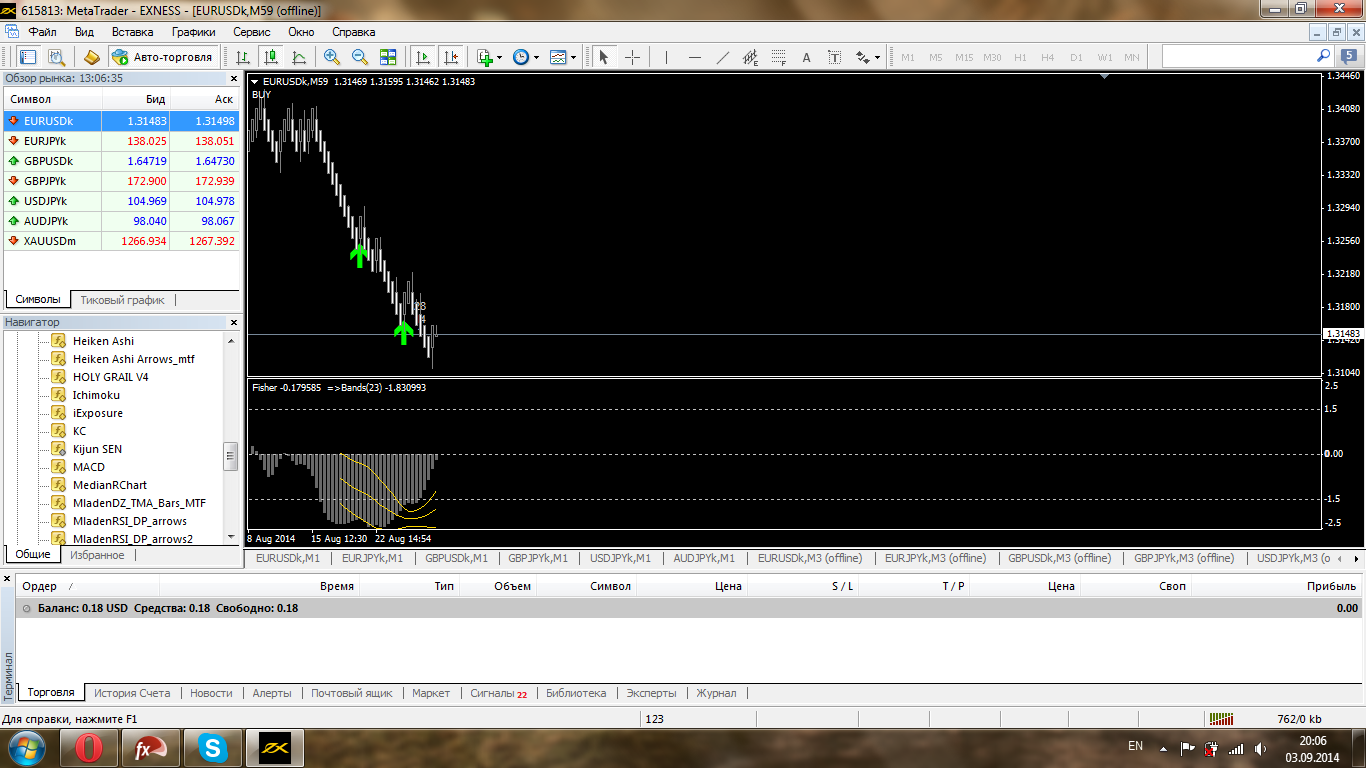Switch to Избранное navigator tab

point(97,555)
